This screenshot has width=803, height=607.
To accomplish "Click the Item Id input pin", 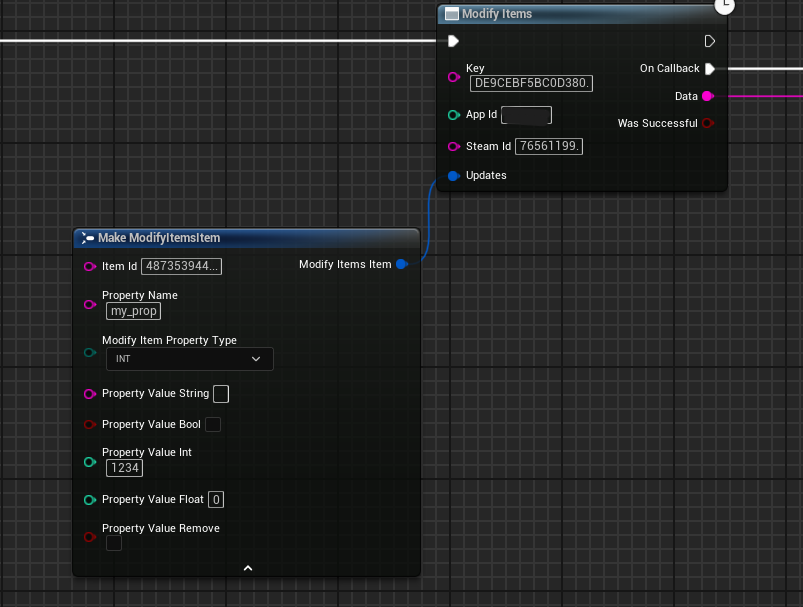I will (x=90, y=266).
